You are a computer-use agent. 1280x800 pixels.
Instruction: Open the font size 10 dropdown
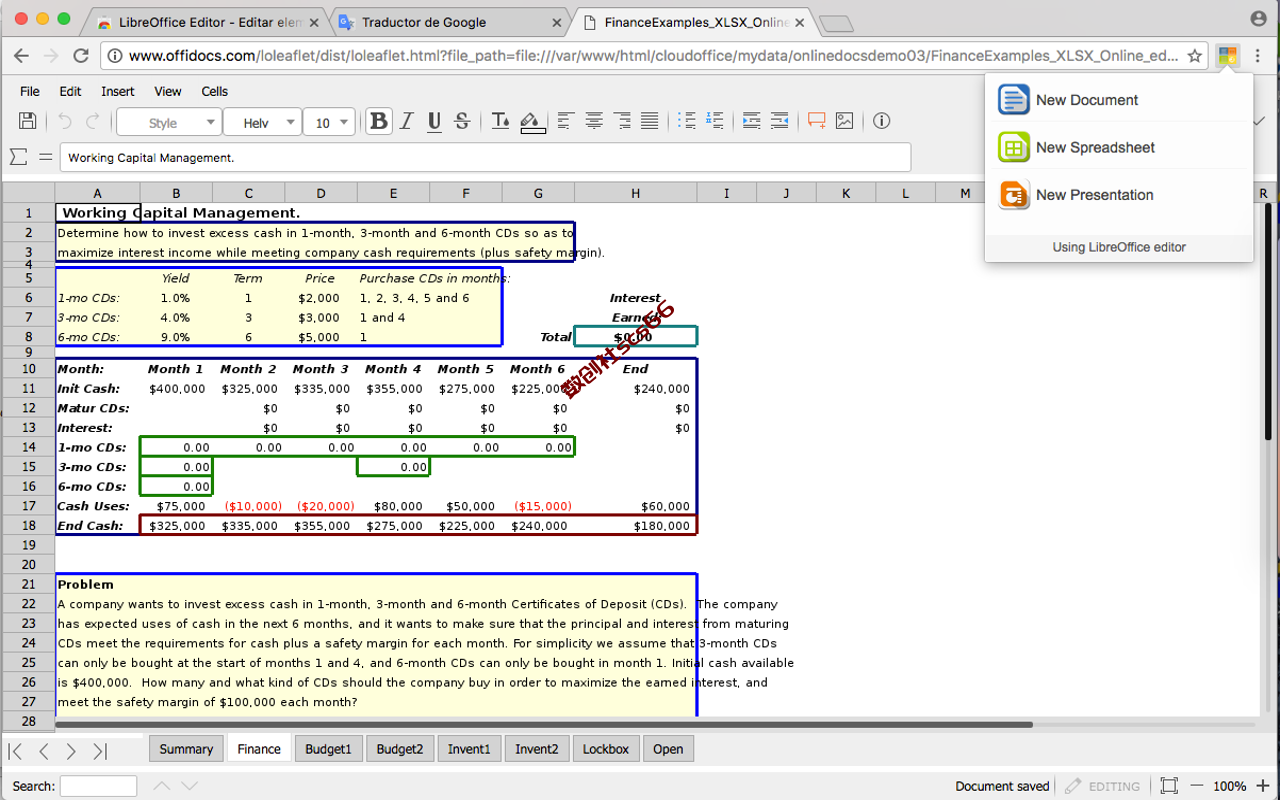click(329, 122)
